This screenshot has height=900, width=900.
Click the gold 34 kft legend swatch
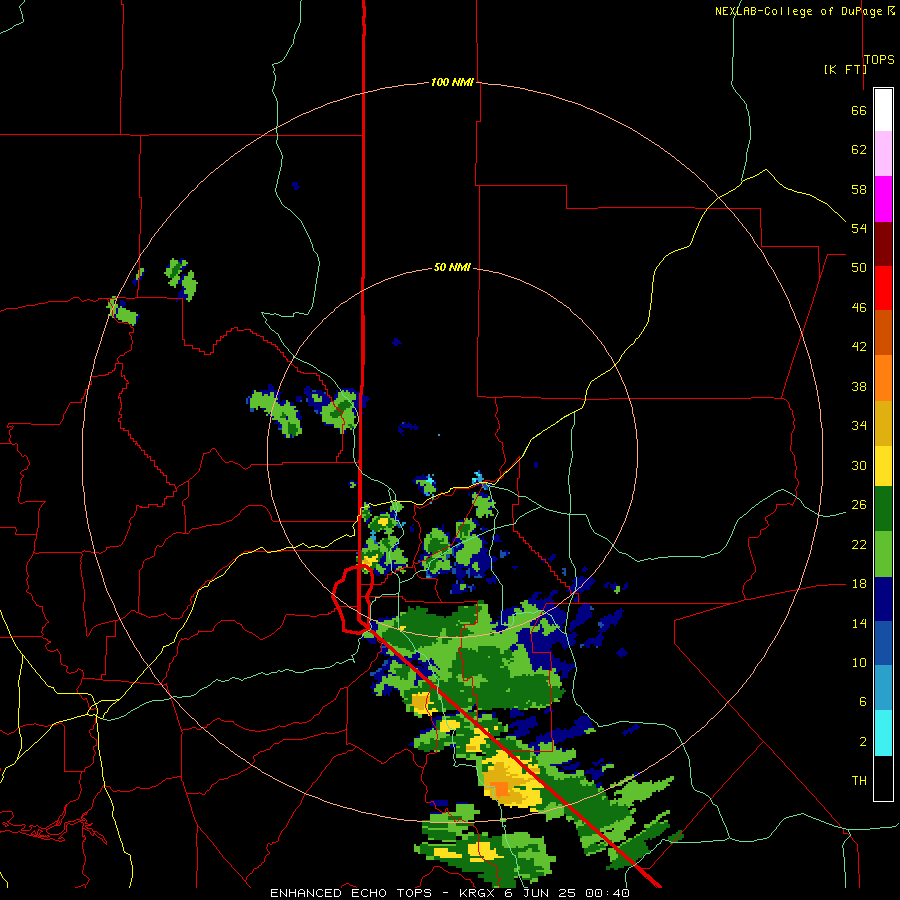883,423
